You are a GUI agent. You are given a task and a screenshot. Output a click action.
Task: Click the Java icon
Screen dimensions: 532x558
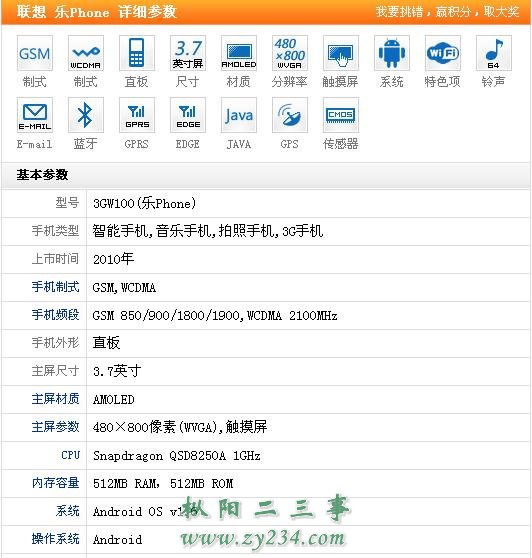[x=239, y=115]
